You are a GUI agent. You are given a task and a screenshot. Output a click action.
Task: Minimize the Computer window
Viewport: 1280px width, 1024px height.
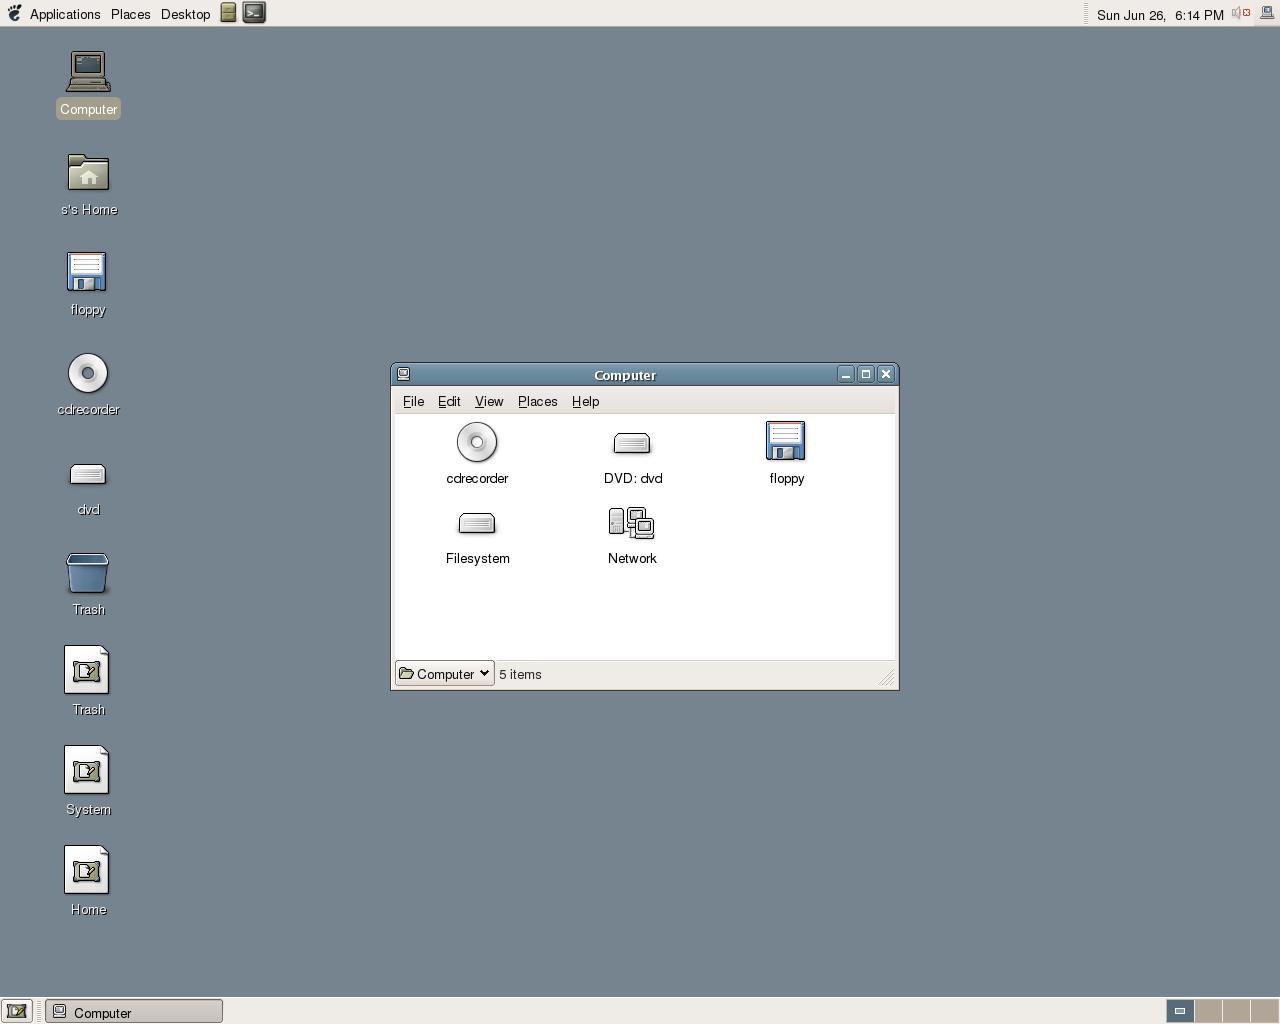tap(846, 374)
